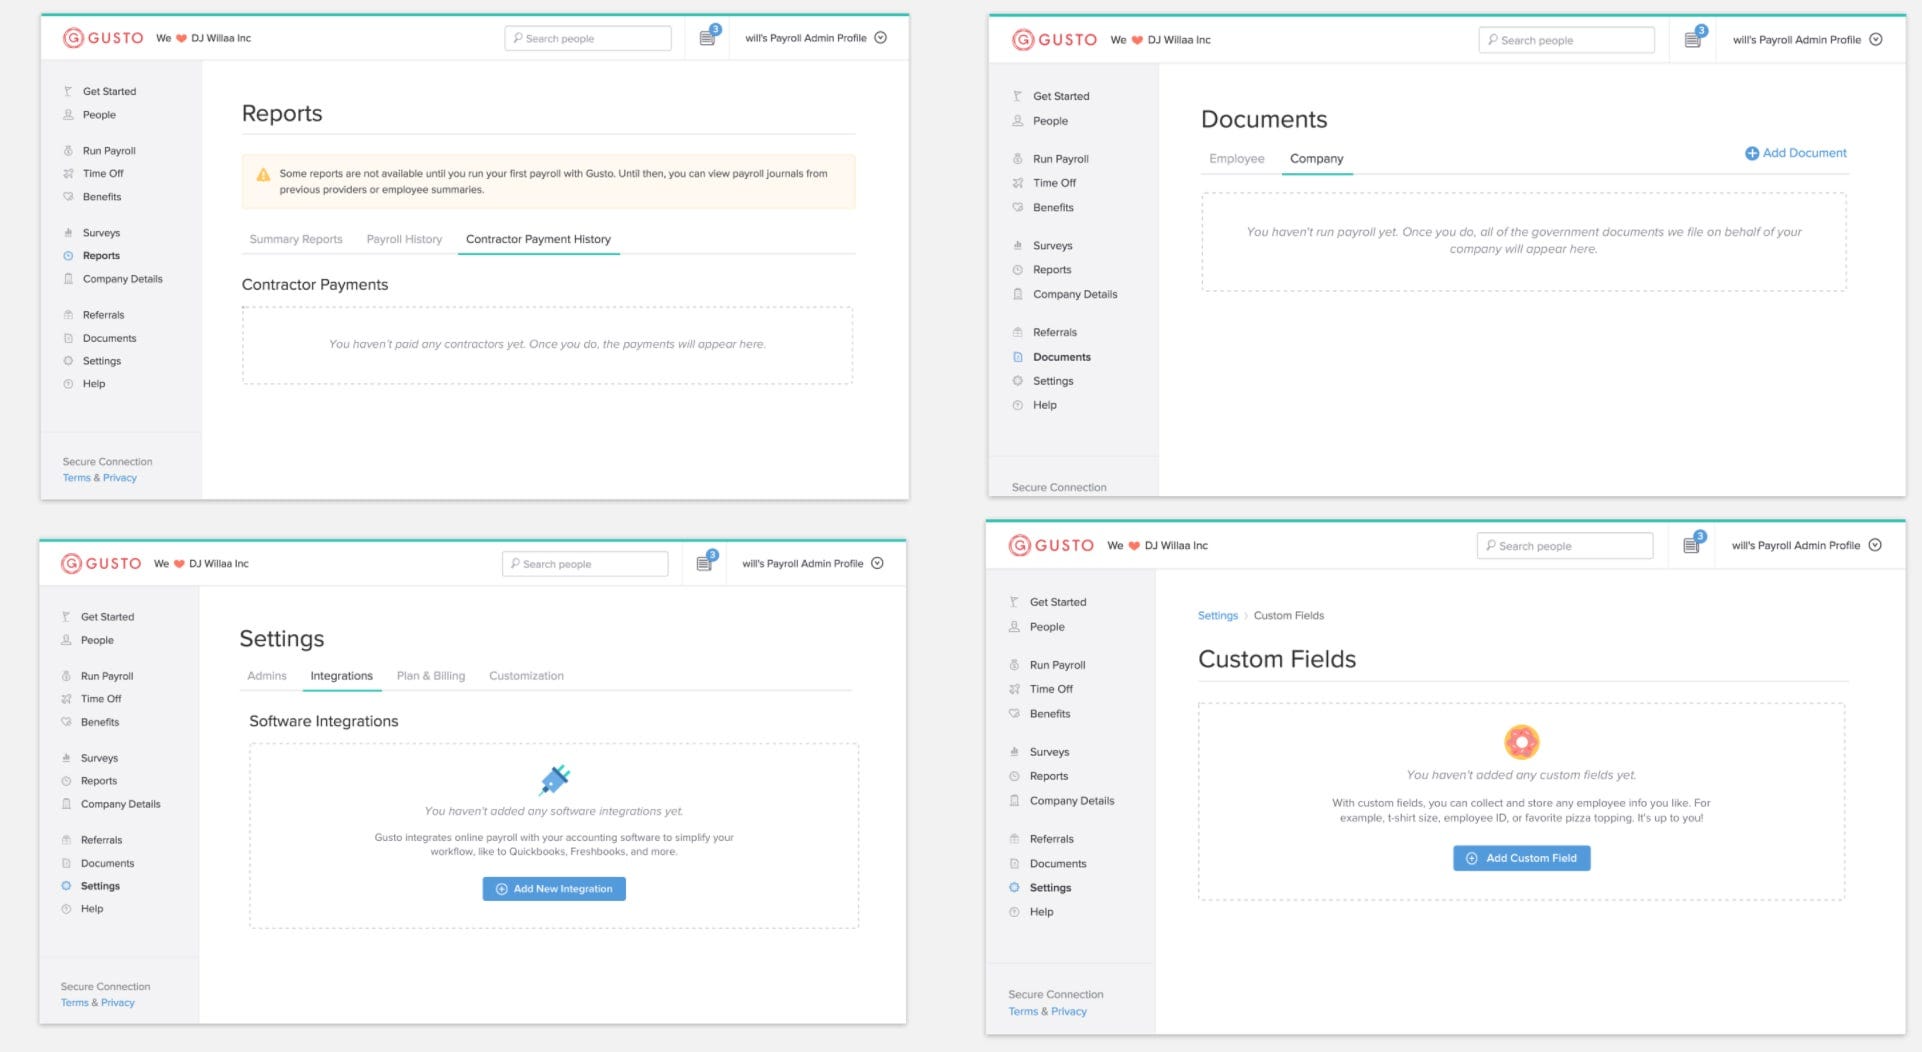
Task: Click the Benefits sidebar icon on the Software Integrations page
Action: click(66, 722)
